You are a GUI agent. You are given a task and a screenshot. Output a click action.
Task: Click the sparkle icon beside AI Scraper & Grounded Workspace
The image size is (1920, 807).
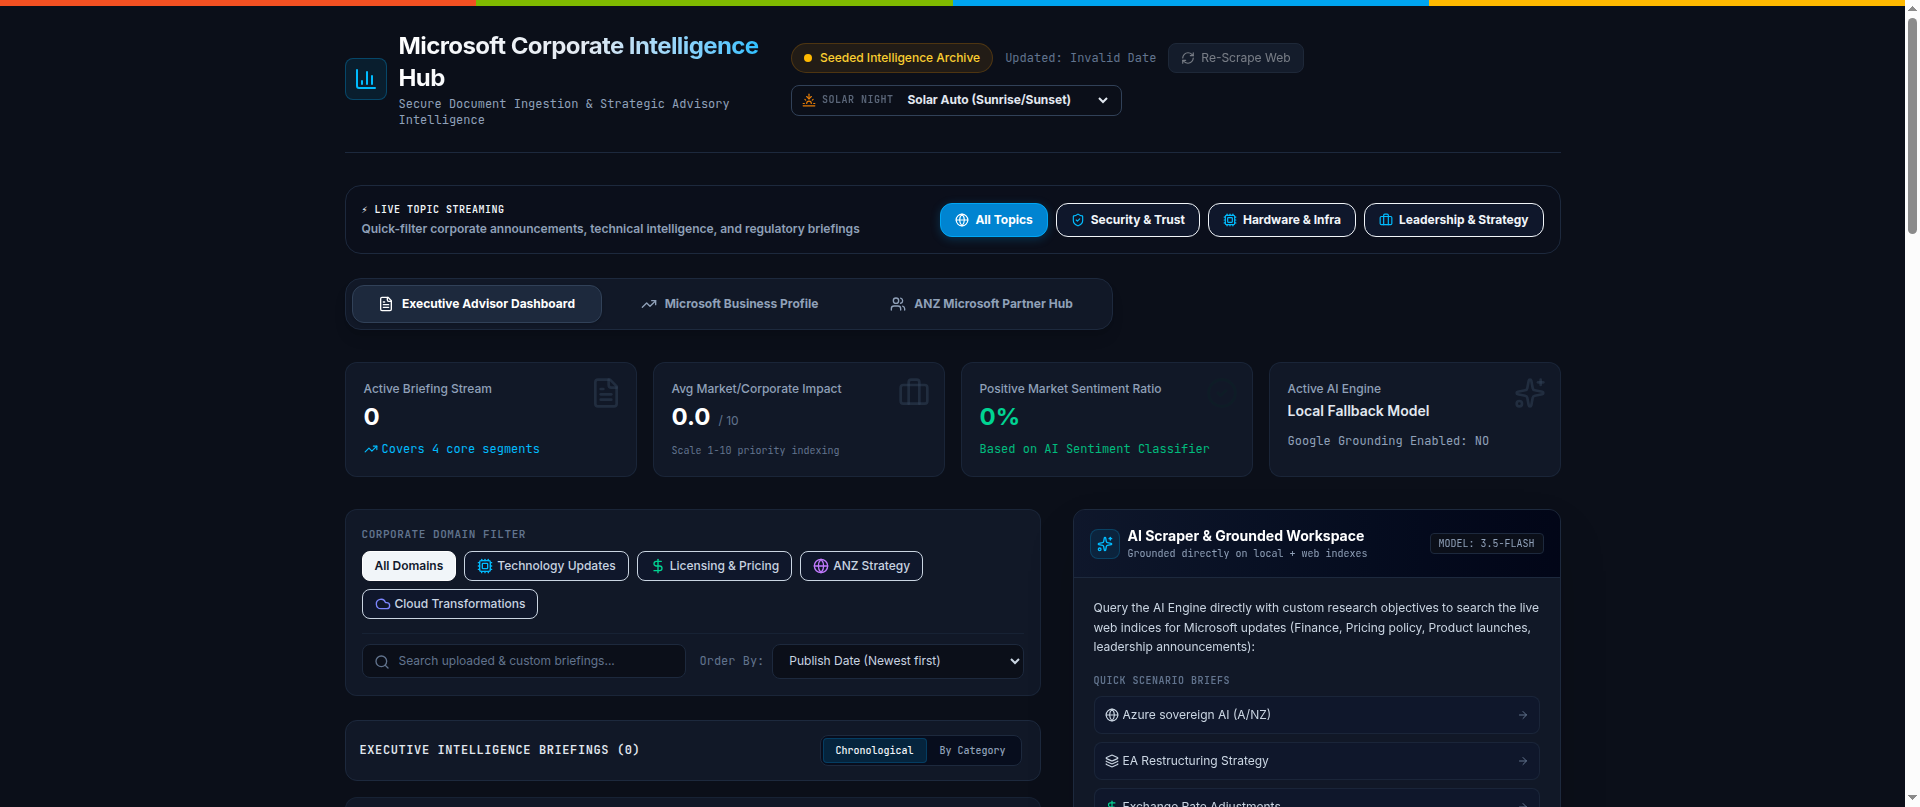1105,544
